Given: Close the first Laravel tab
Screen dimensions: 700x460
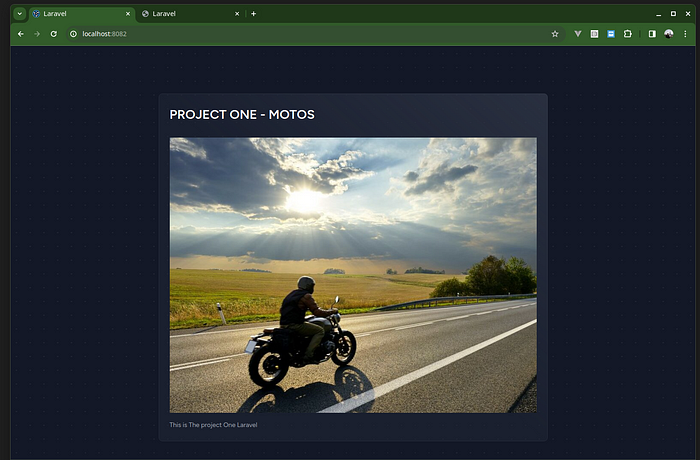Looking at the screenshot, I should (128, 14).
